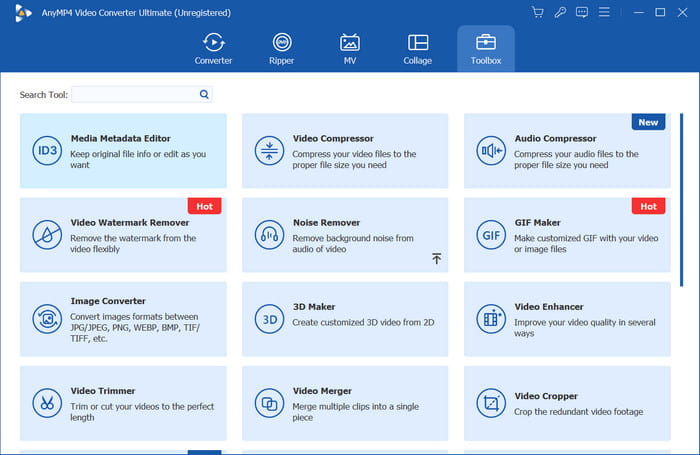
Task: Click the 'Search Tool:' label
Action: pyautogui.click(x=43, y=95)
